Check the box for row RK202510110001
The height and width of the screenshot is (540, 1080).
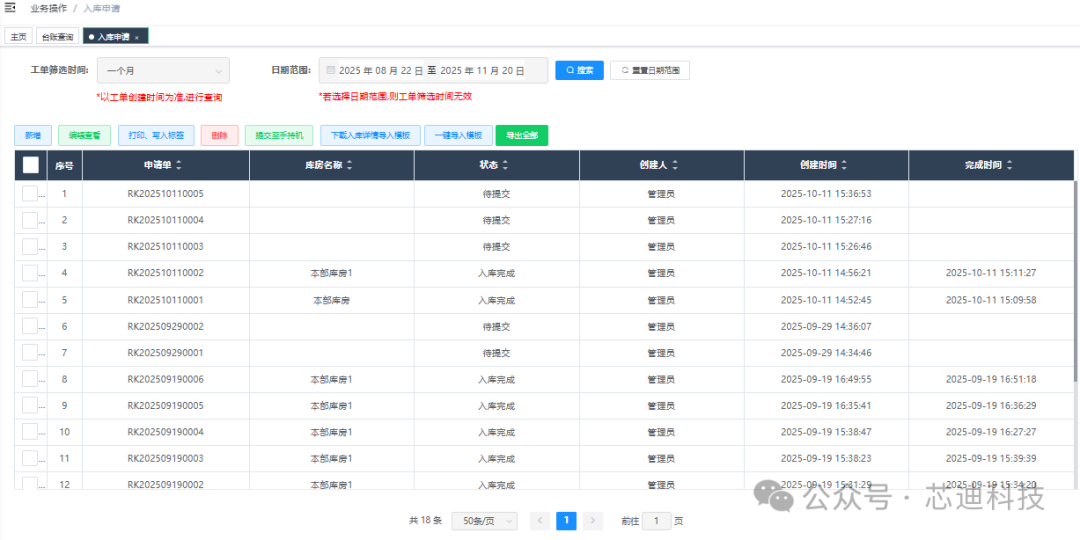(30, 300)
